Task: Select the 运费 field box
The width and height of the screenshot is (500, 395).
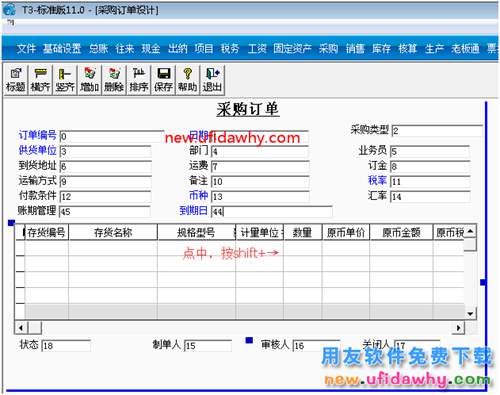Action: [x=260, y=166]
